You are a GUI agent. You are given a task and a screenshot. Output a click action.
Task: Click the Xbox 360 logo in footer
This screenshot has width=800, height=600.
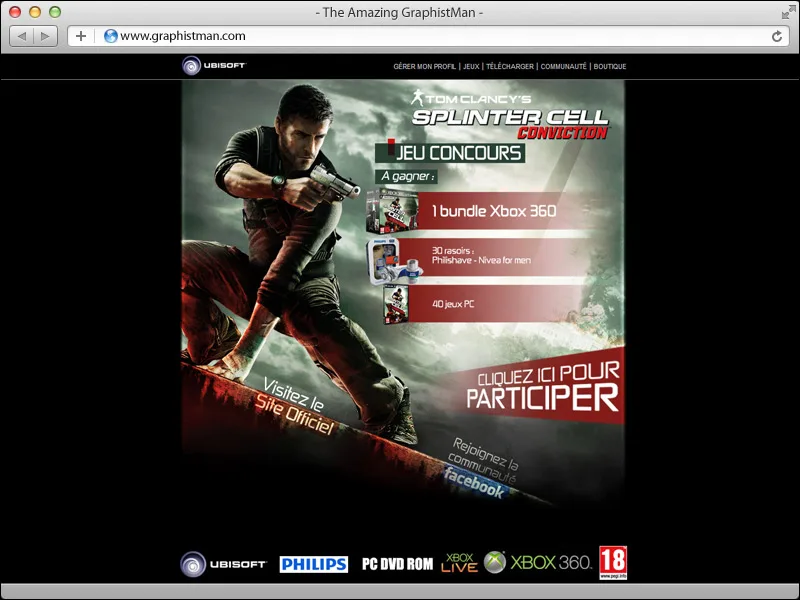pos(538,562)
